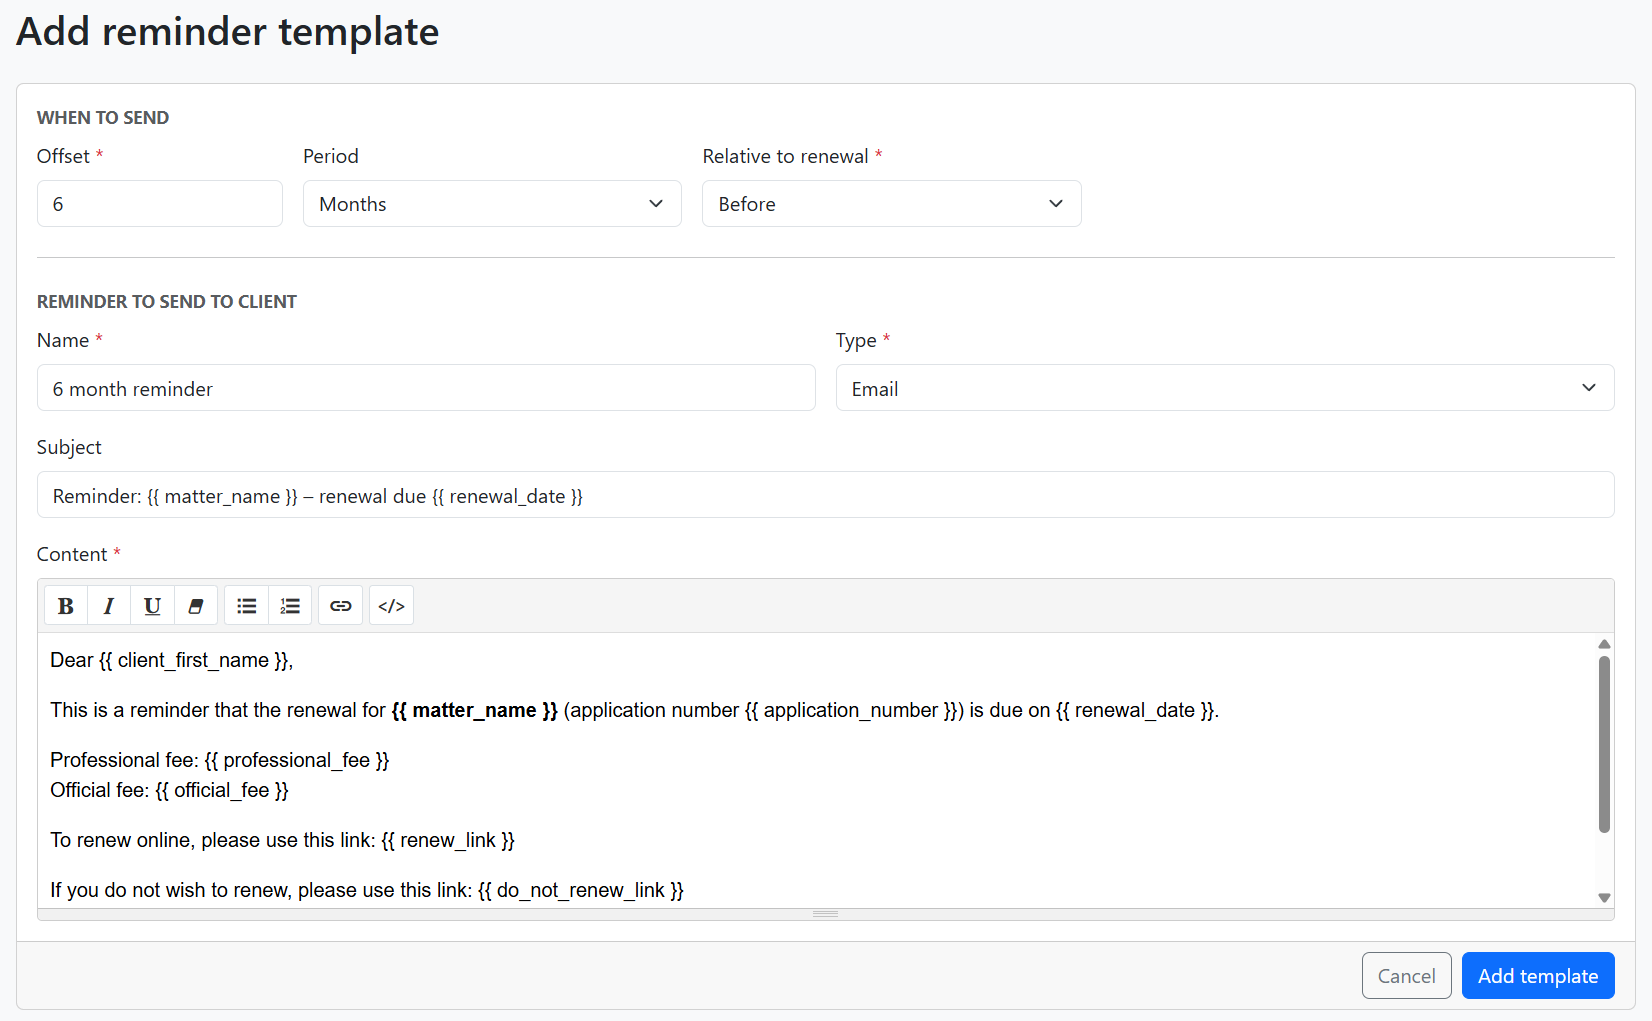Open the Period dropdown showing Months

click(491, 203)
